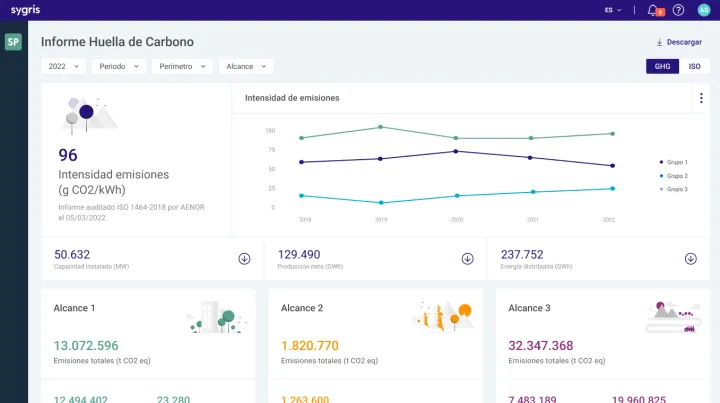Open the Periodo dropdown filter
Viewport: 720px width, 403px height.
click(x=118, y=66)
